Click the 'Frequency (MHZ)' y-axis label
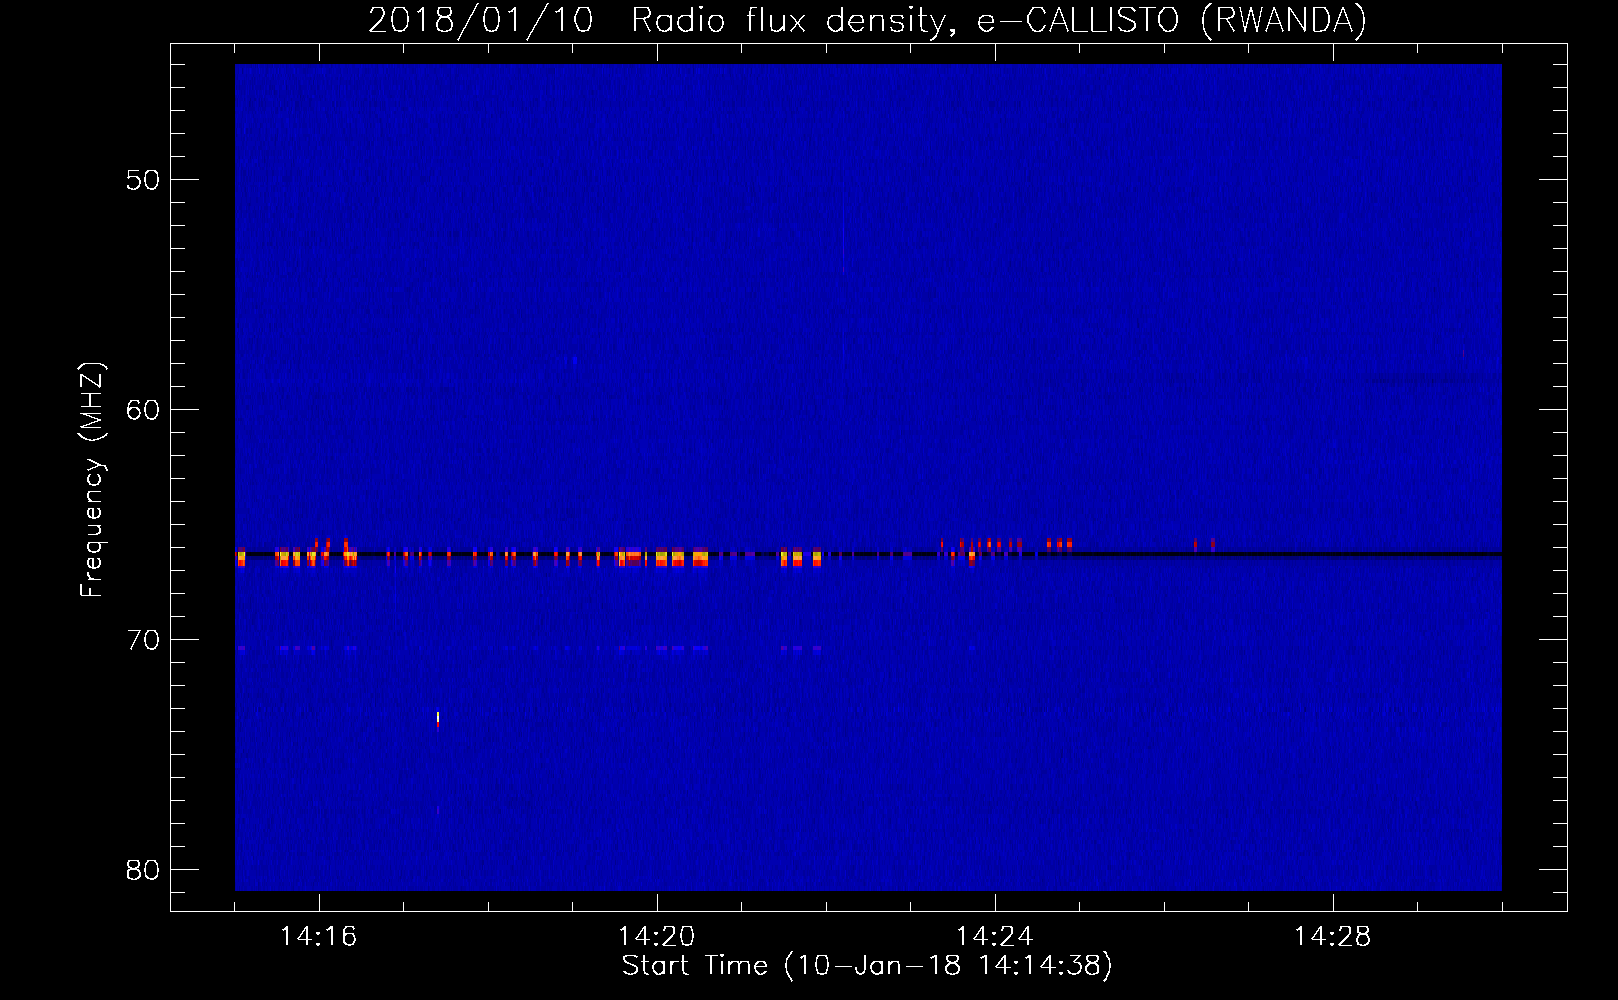Screen dimensions: 1618x1000 (93, 480)
